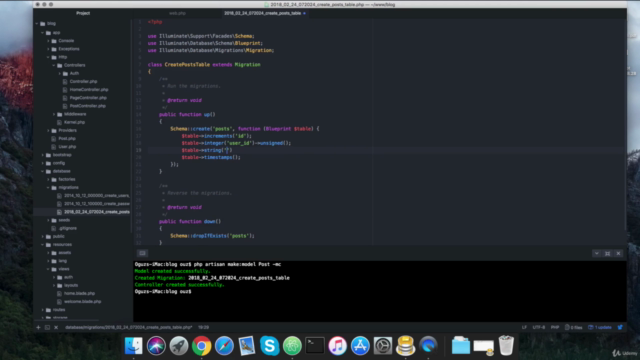
Task: Open Sequel Pro pancake icon in dock
Action: point(405,346)
